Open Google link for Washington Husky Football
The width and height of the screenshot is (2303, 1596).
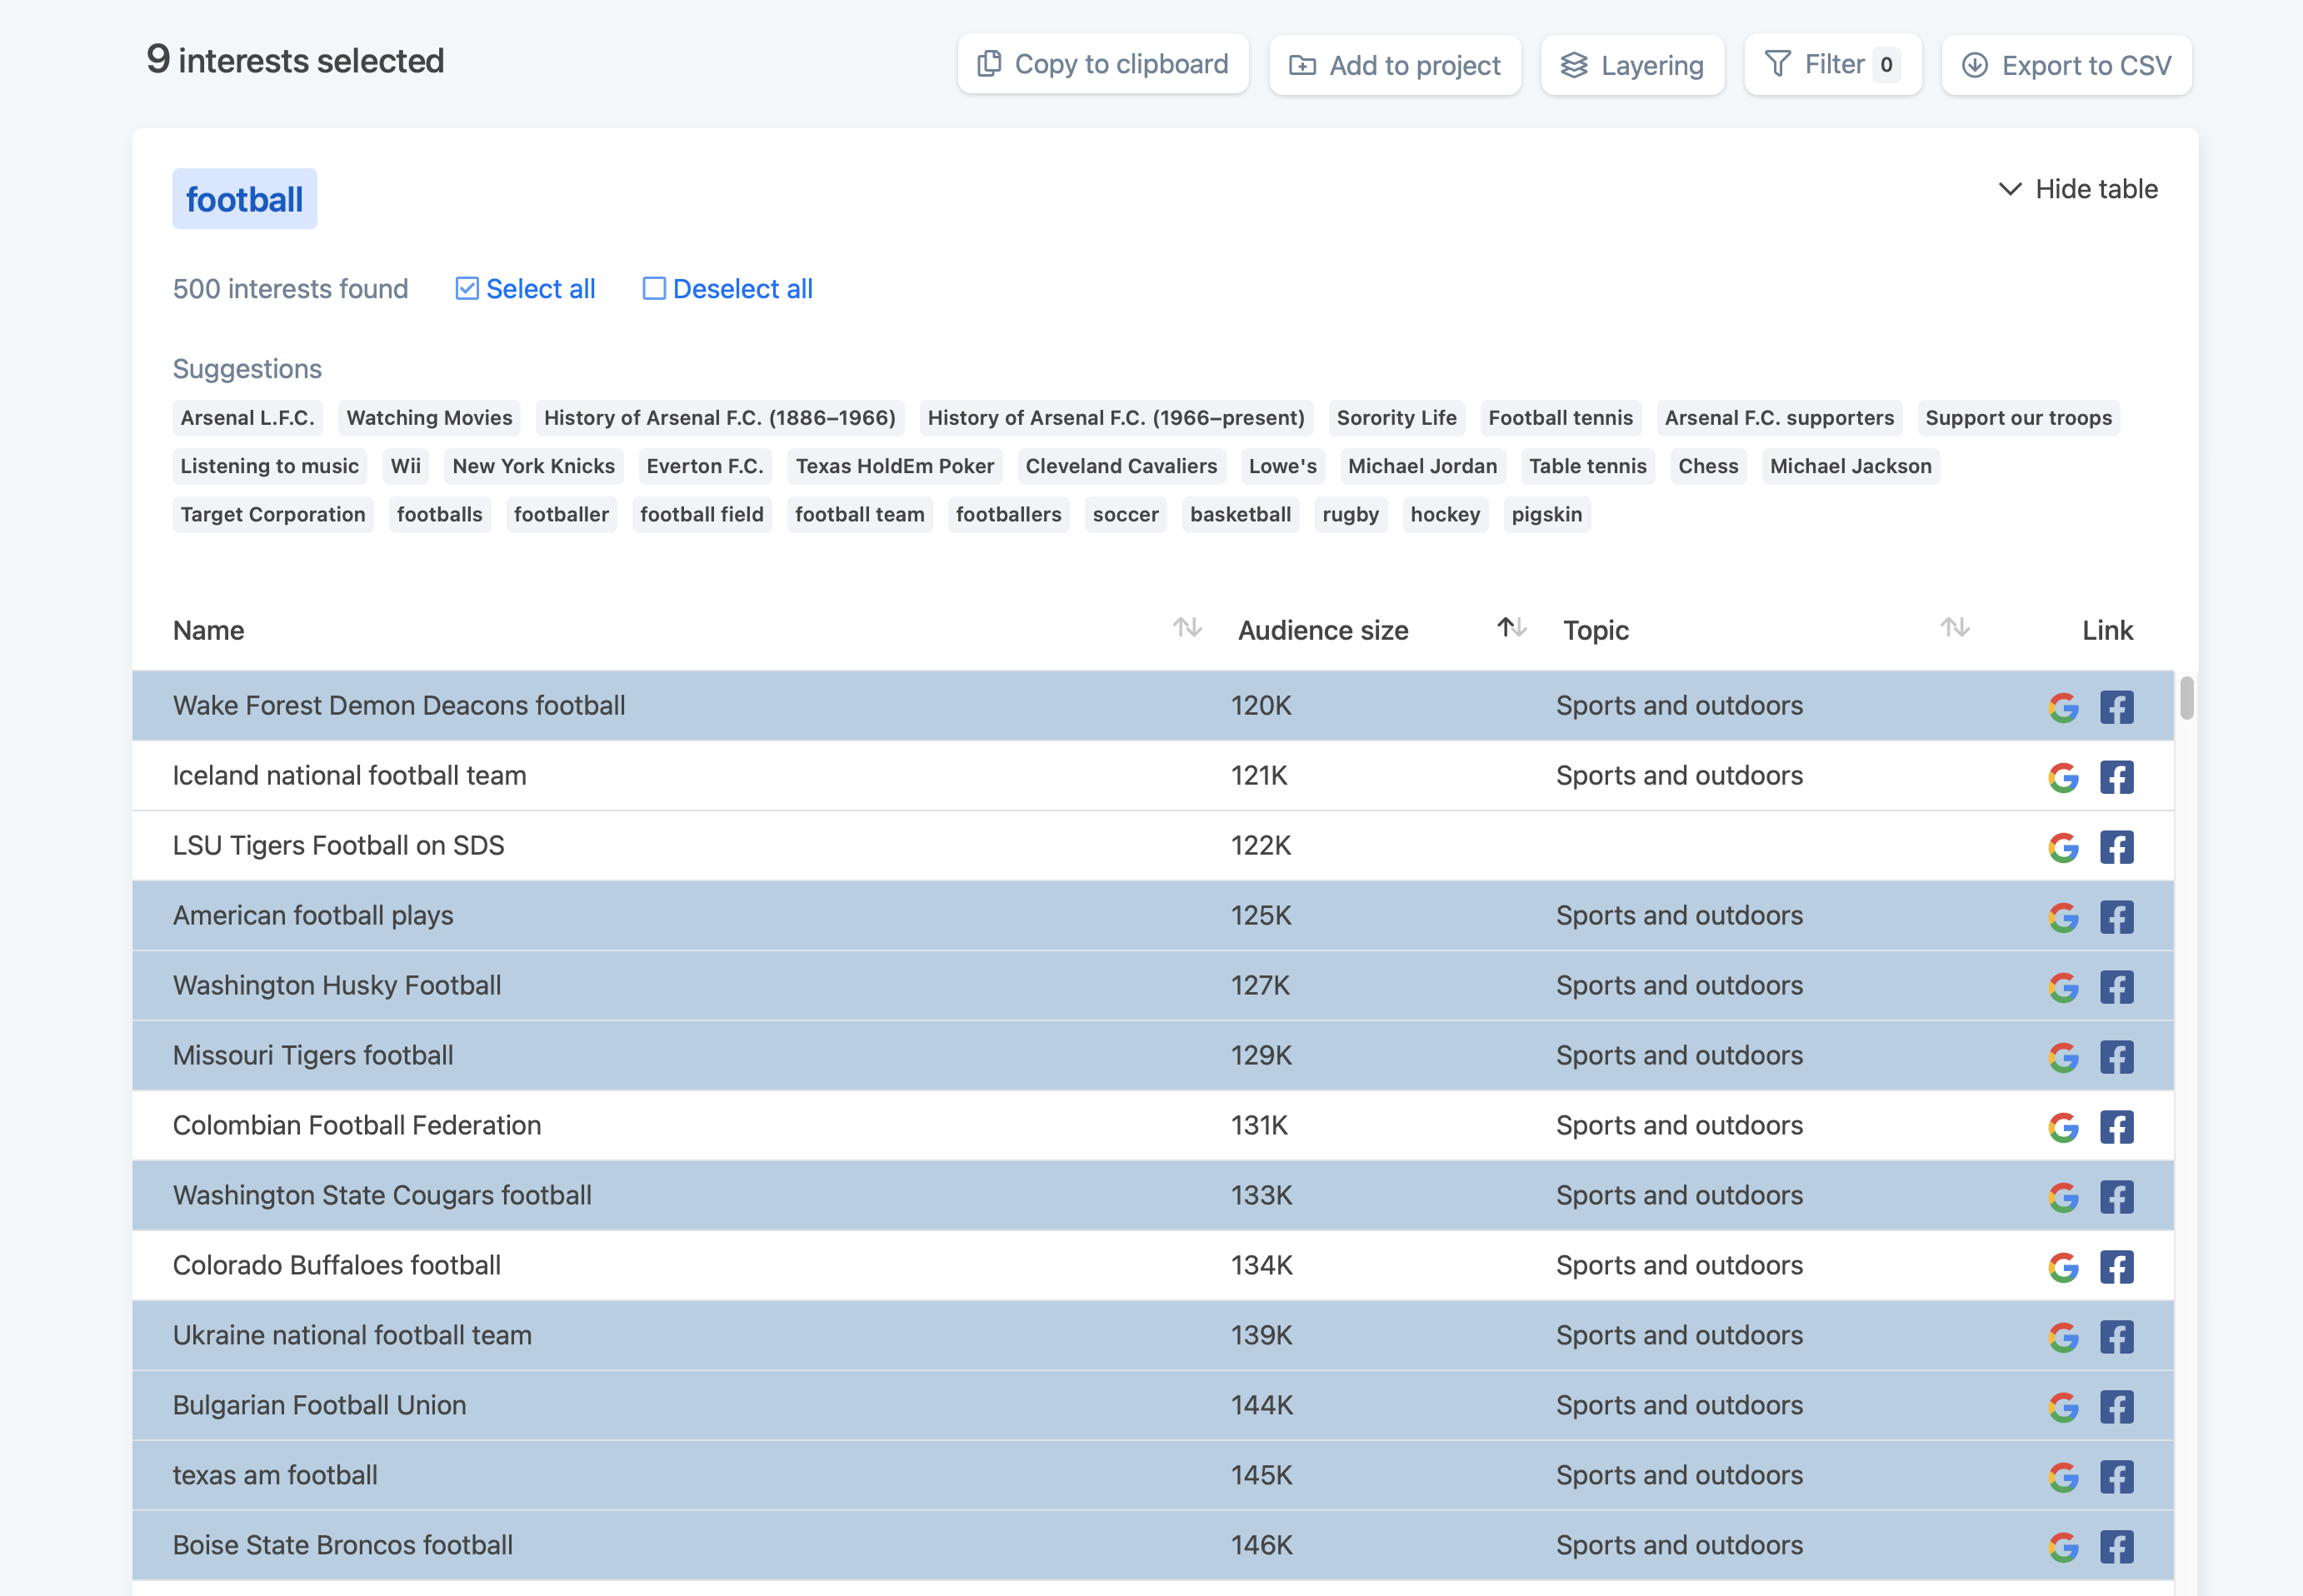(2062, 987)
